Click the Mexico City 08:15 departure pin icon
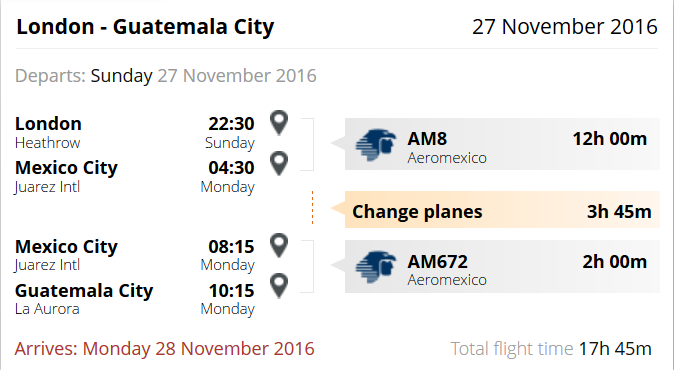This screenshot has width=674, height=370. tap(279, 246)
